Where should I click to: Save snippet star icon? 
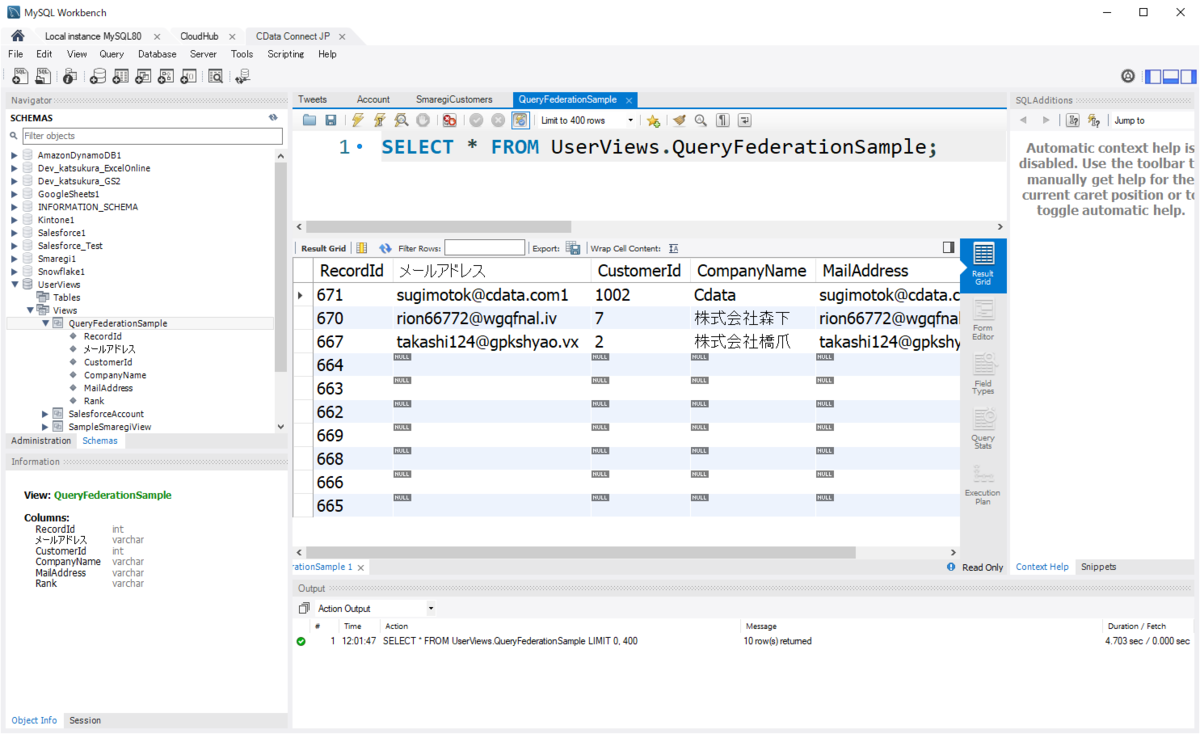point(653,120)
